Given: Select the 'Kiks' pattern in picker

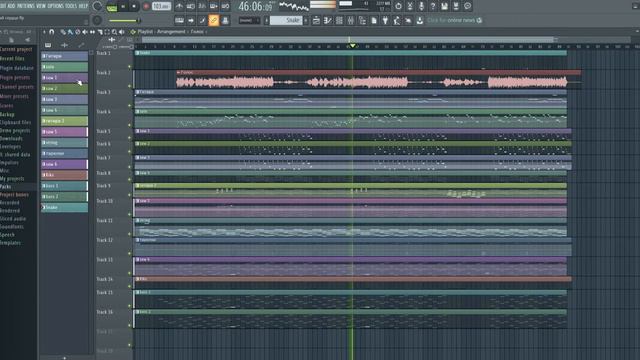Looking at the screenshot, I should (x=64, y=175).
